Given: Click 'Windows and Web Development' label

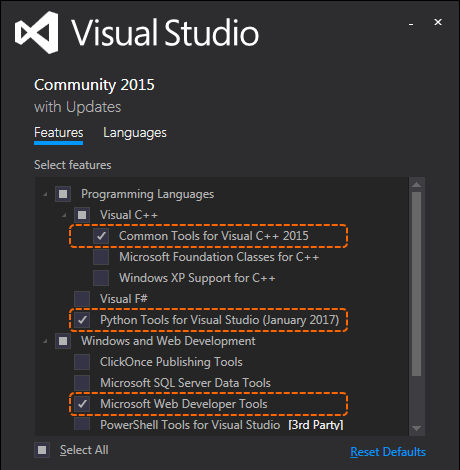Looking at the screenshot, I should click(168, 341).
